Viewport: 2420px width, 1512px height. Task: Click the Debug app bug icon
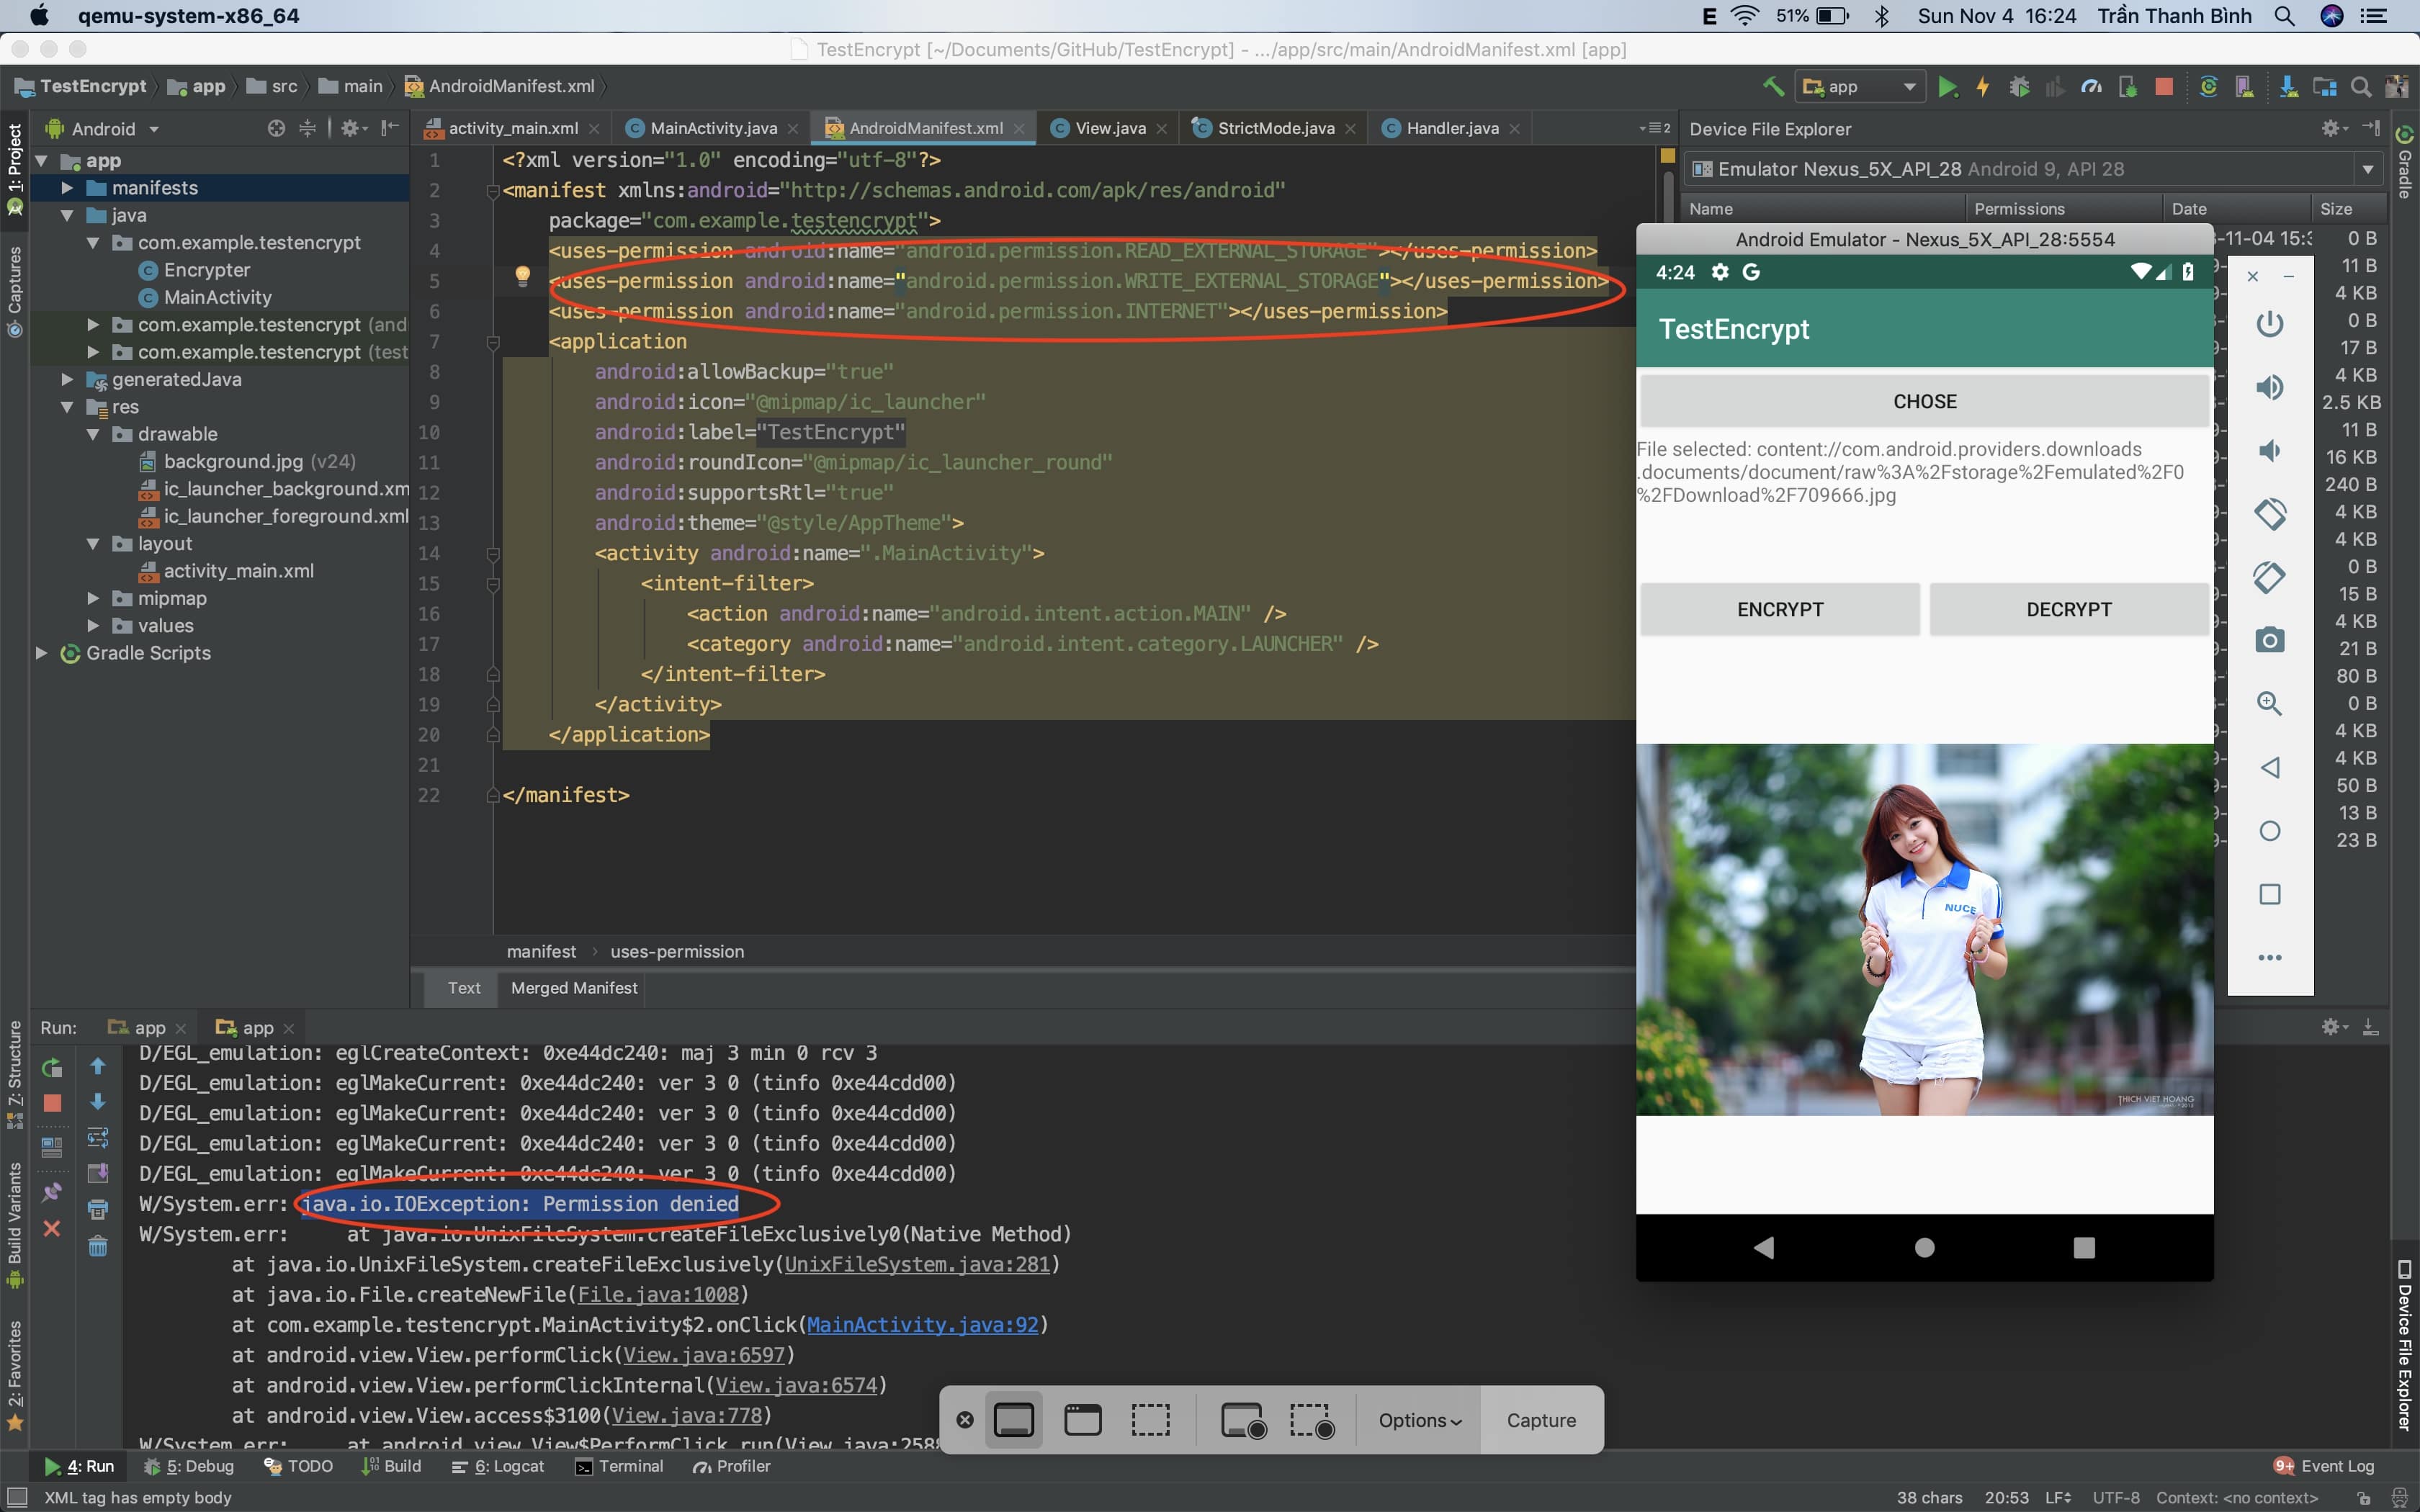[2019, 87]
